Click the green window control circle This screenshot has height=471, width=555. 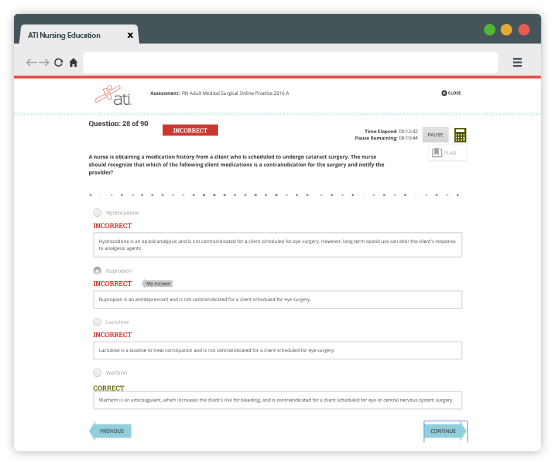[x=490, y=30]
